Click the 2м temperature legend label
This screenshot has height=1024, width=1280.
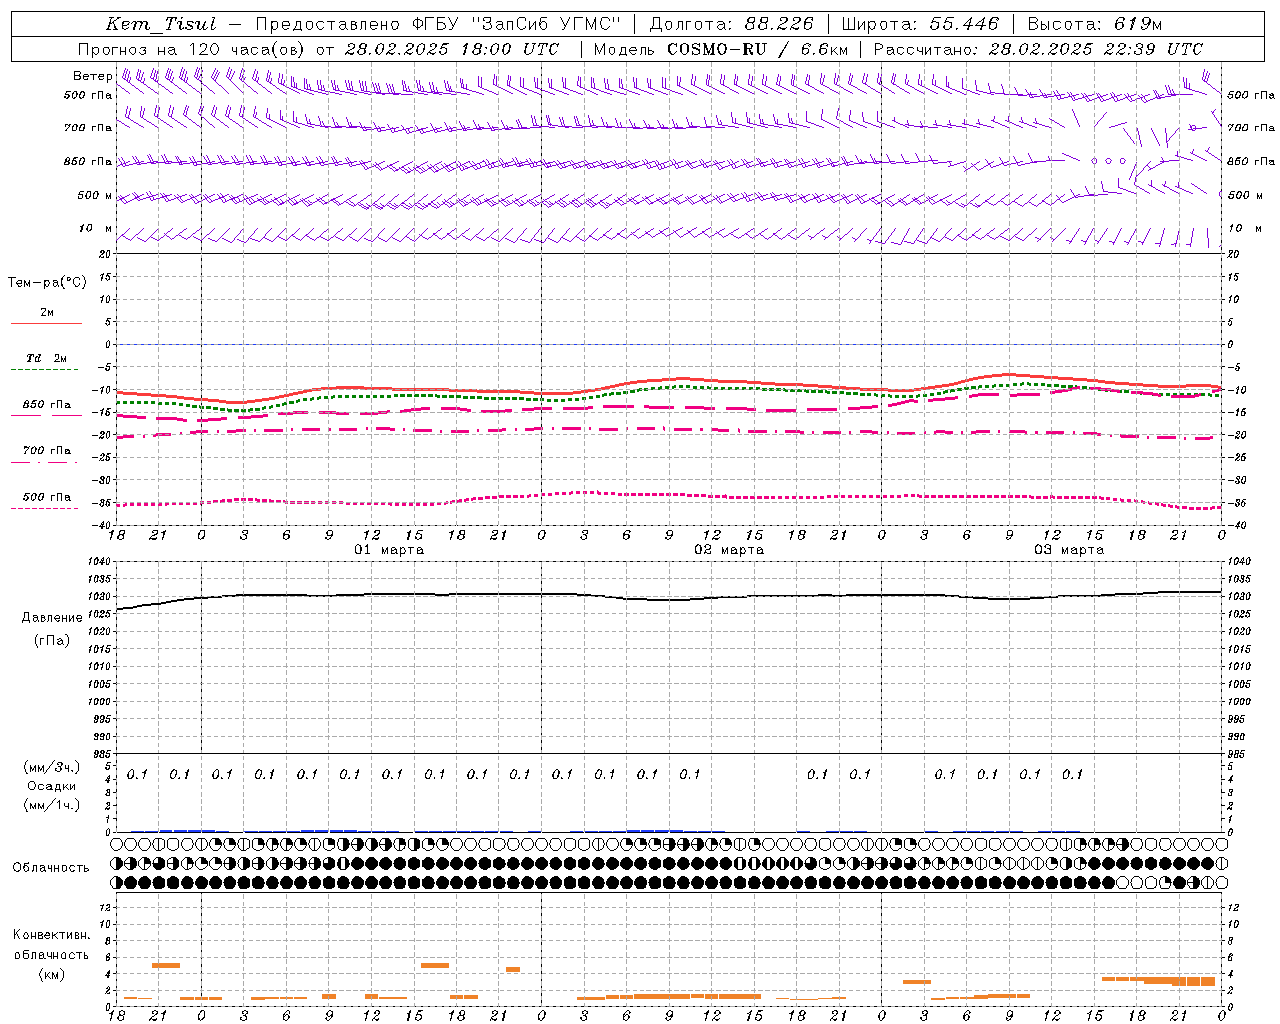(47, 313)
